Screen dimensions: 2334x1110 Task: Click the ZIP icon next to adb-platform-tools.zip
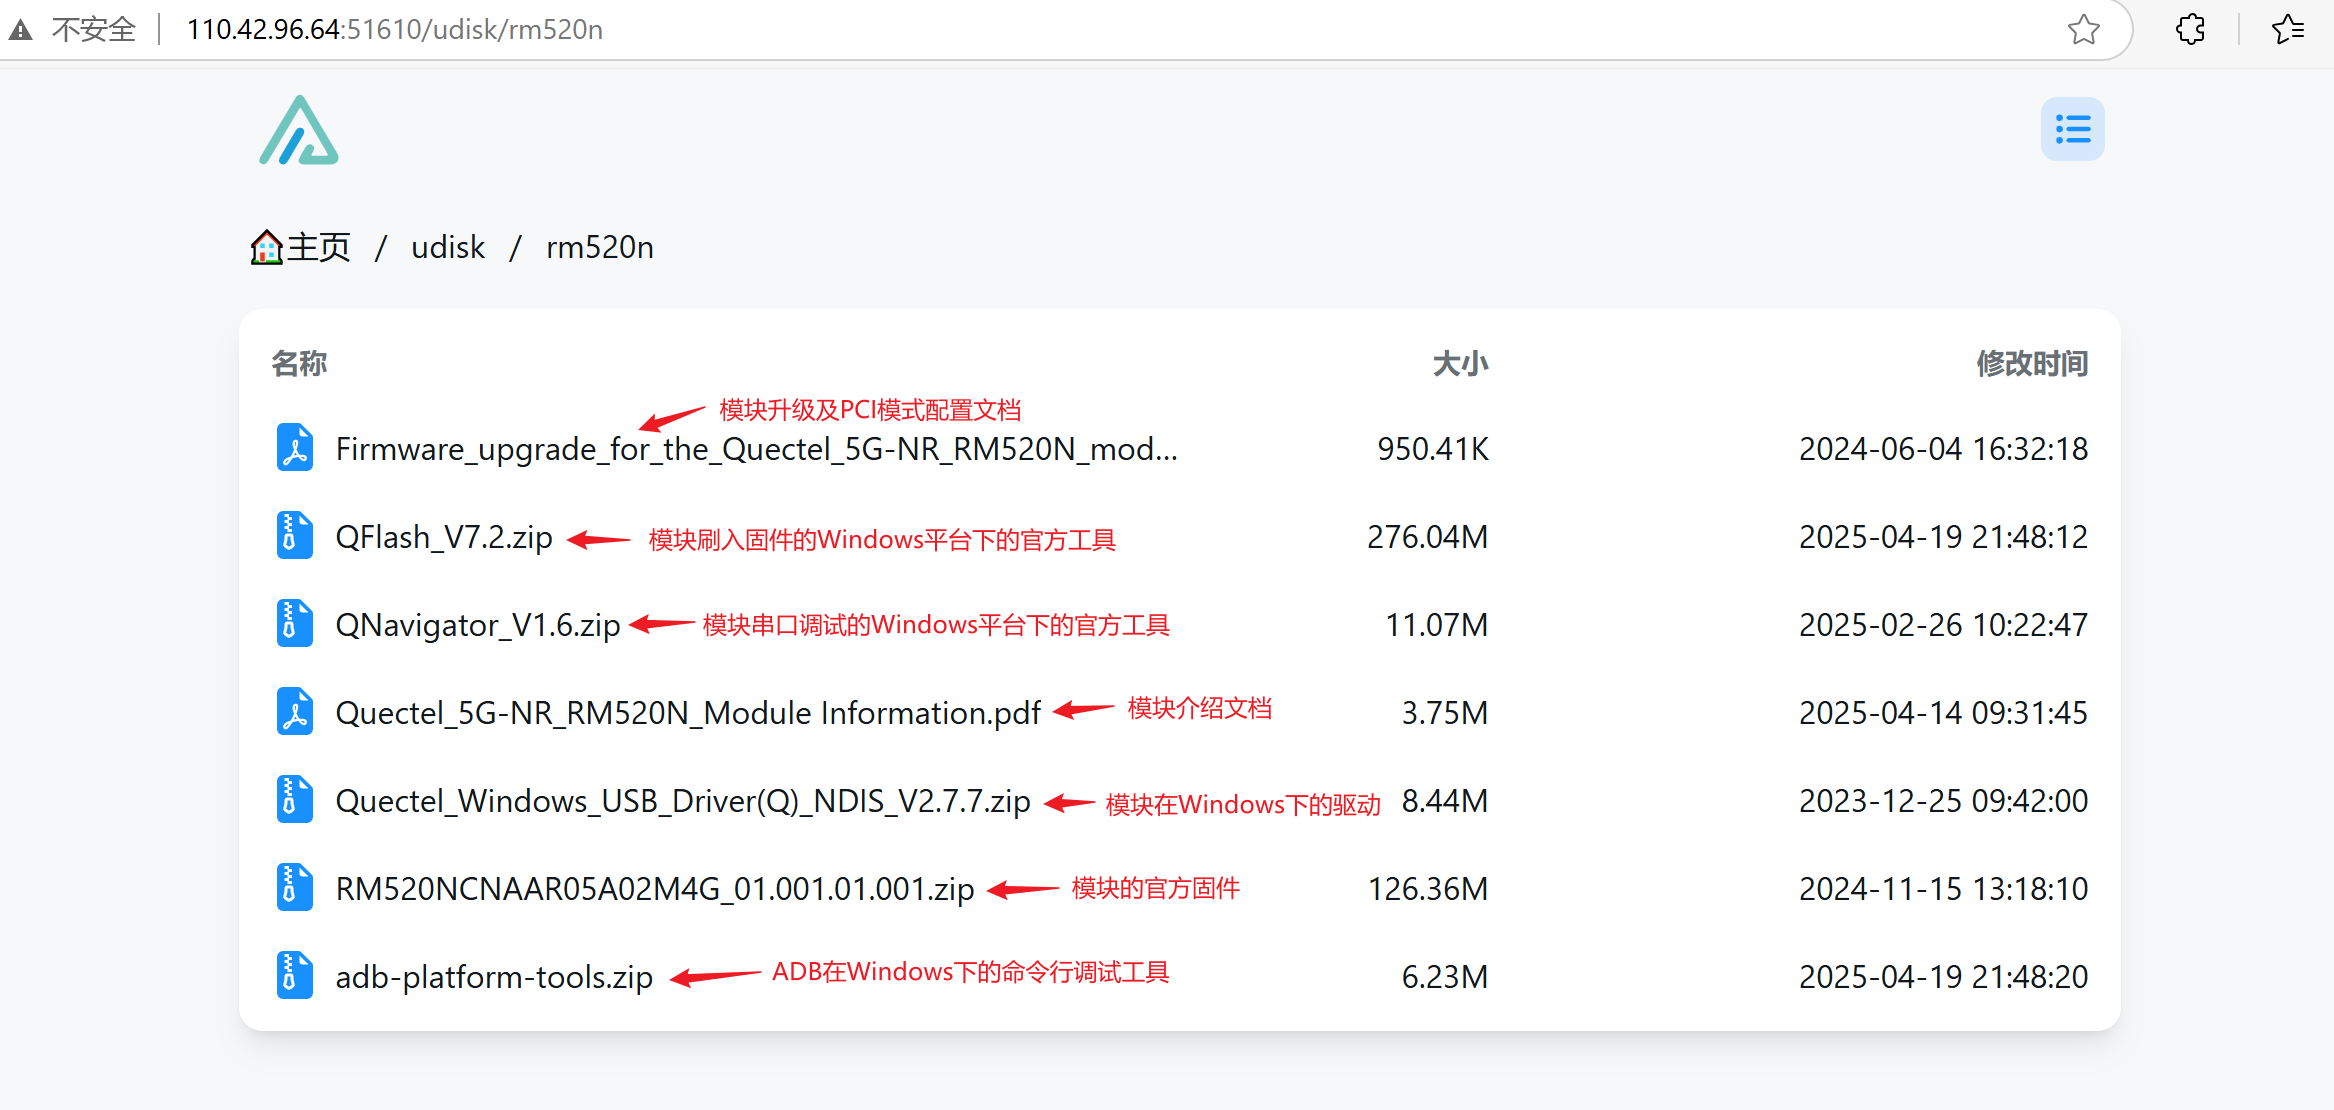click(294, 975)
